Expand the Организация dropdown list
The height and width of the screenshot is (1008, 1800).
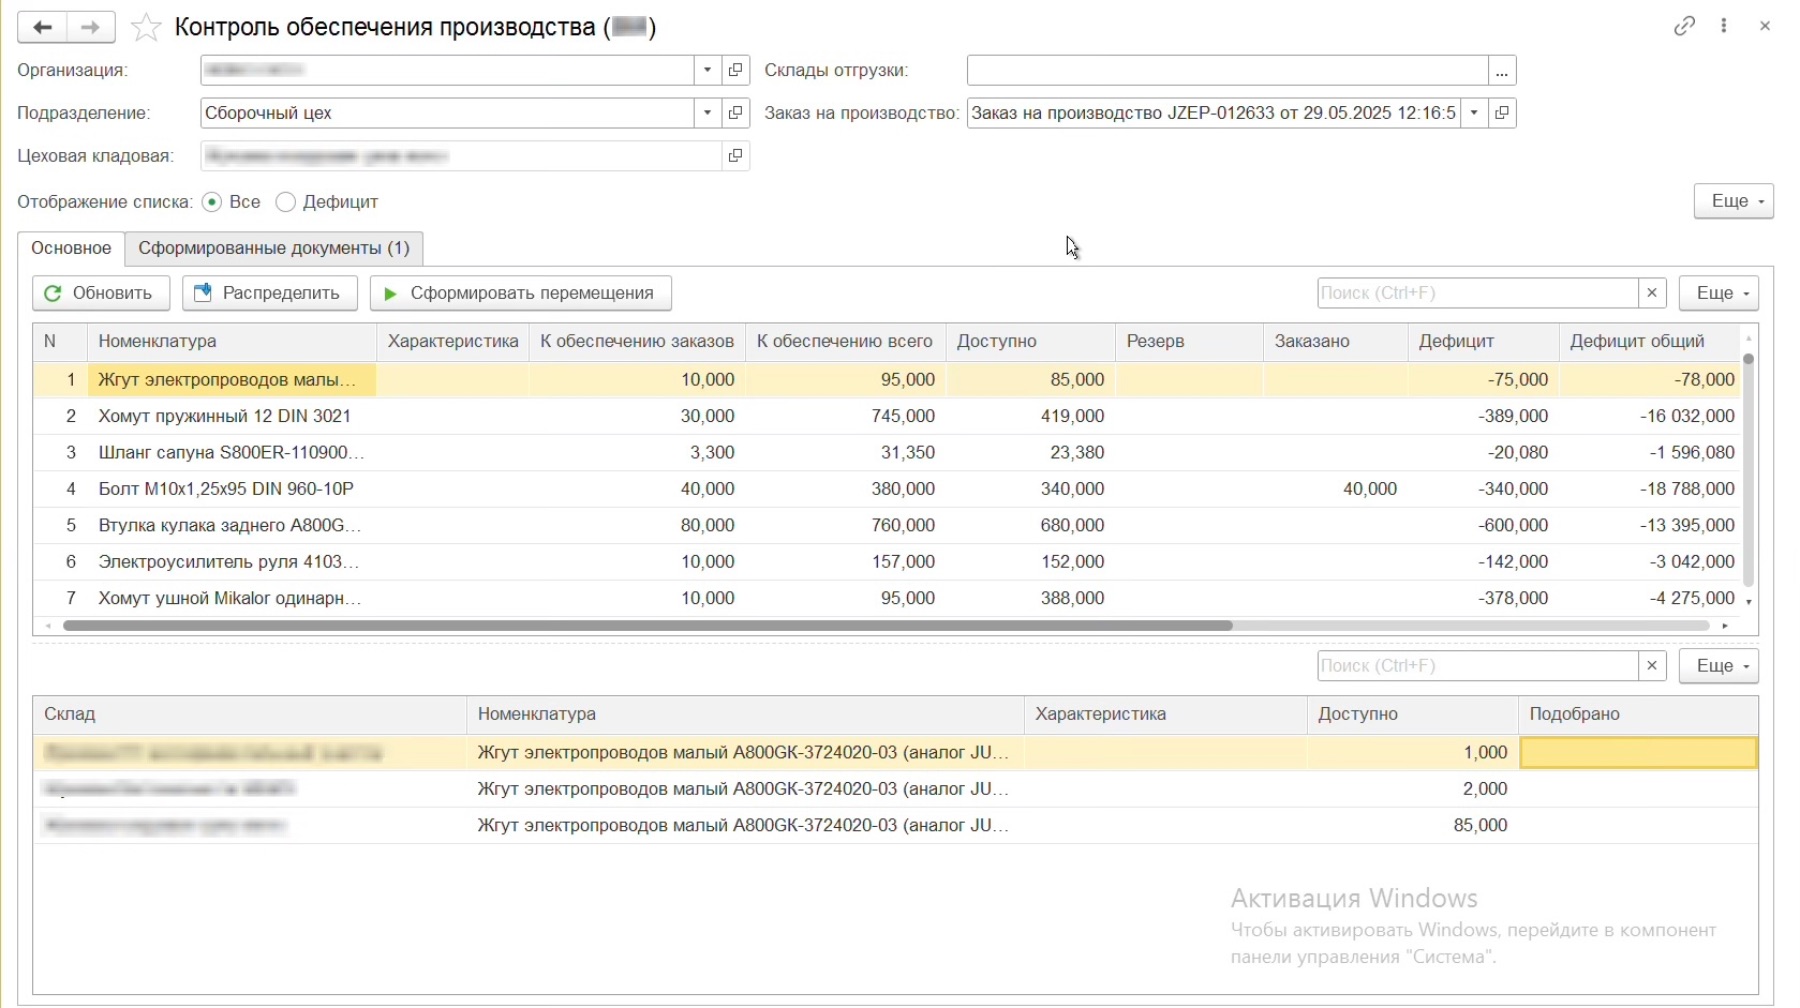707,70
